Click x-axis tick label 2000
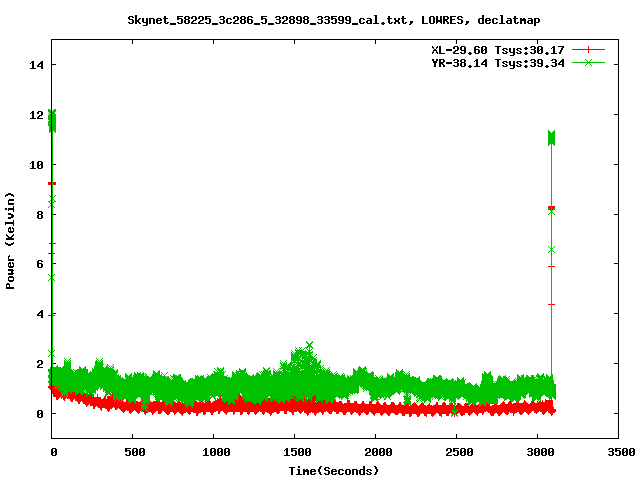The height and width of the screenshot is (480, 640). (378, 452)
